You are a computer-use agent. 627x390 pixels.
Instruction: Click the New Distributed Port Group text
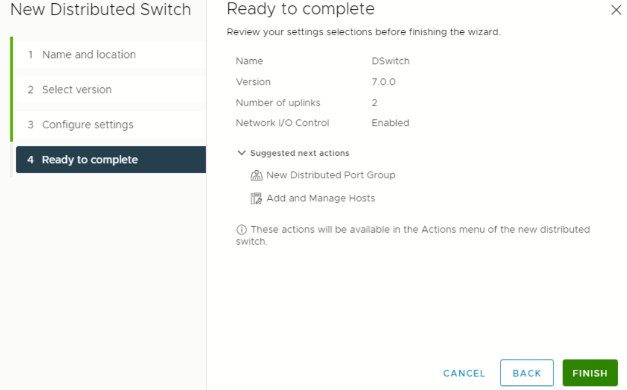pos(331,175)
